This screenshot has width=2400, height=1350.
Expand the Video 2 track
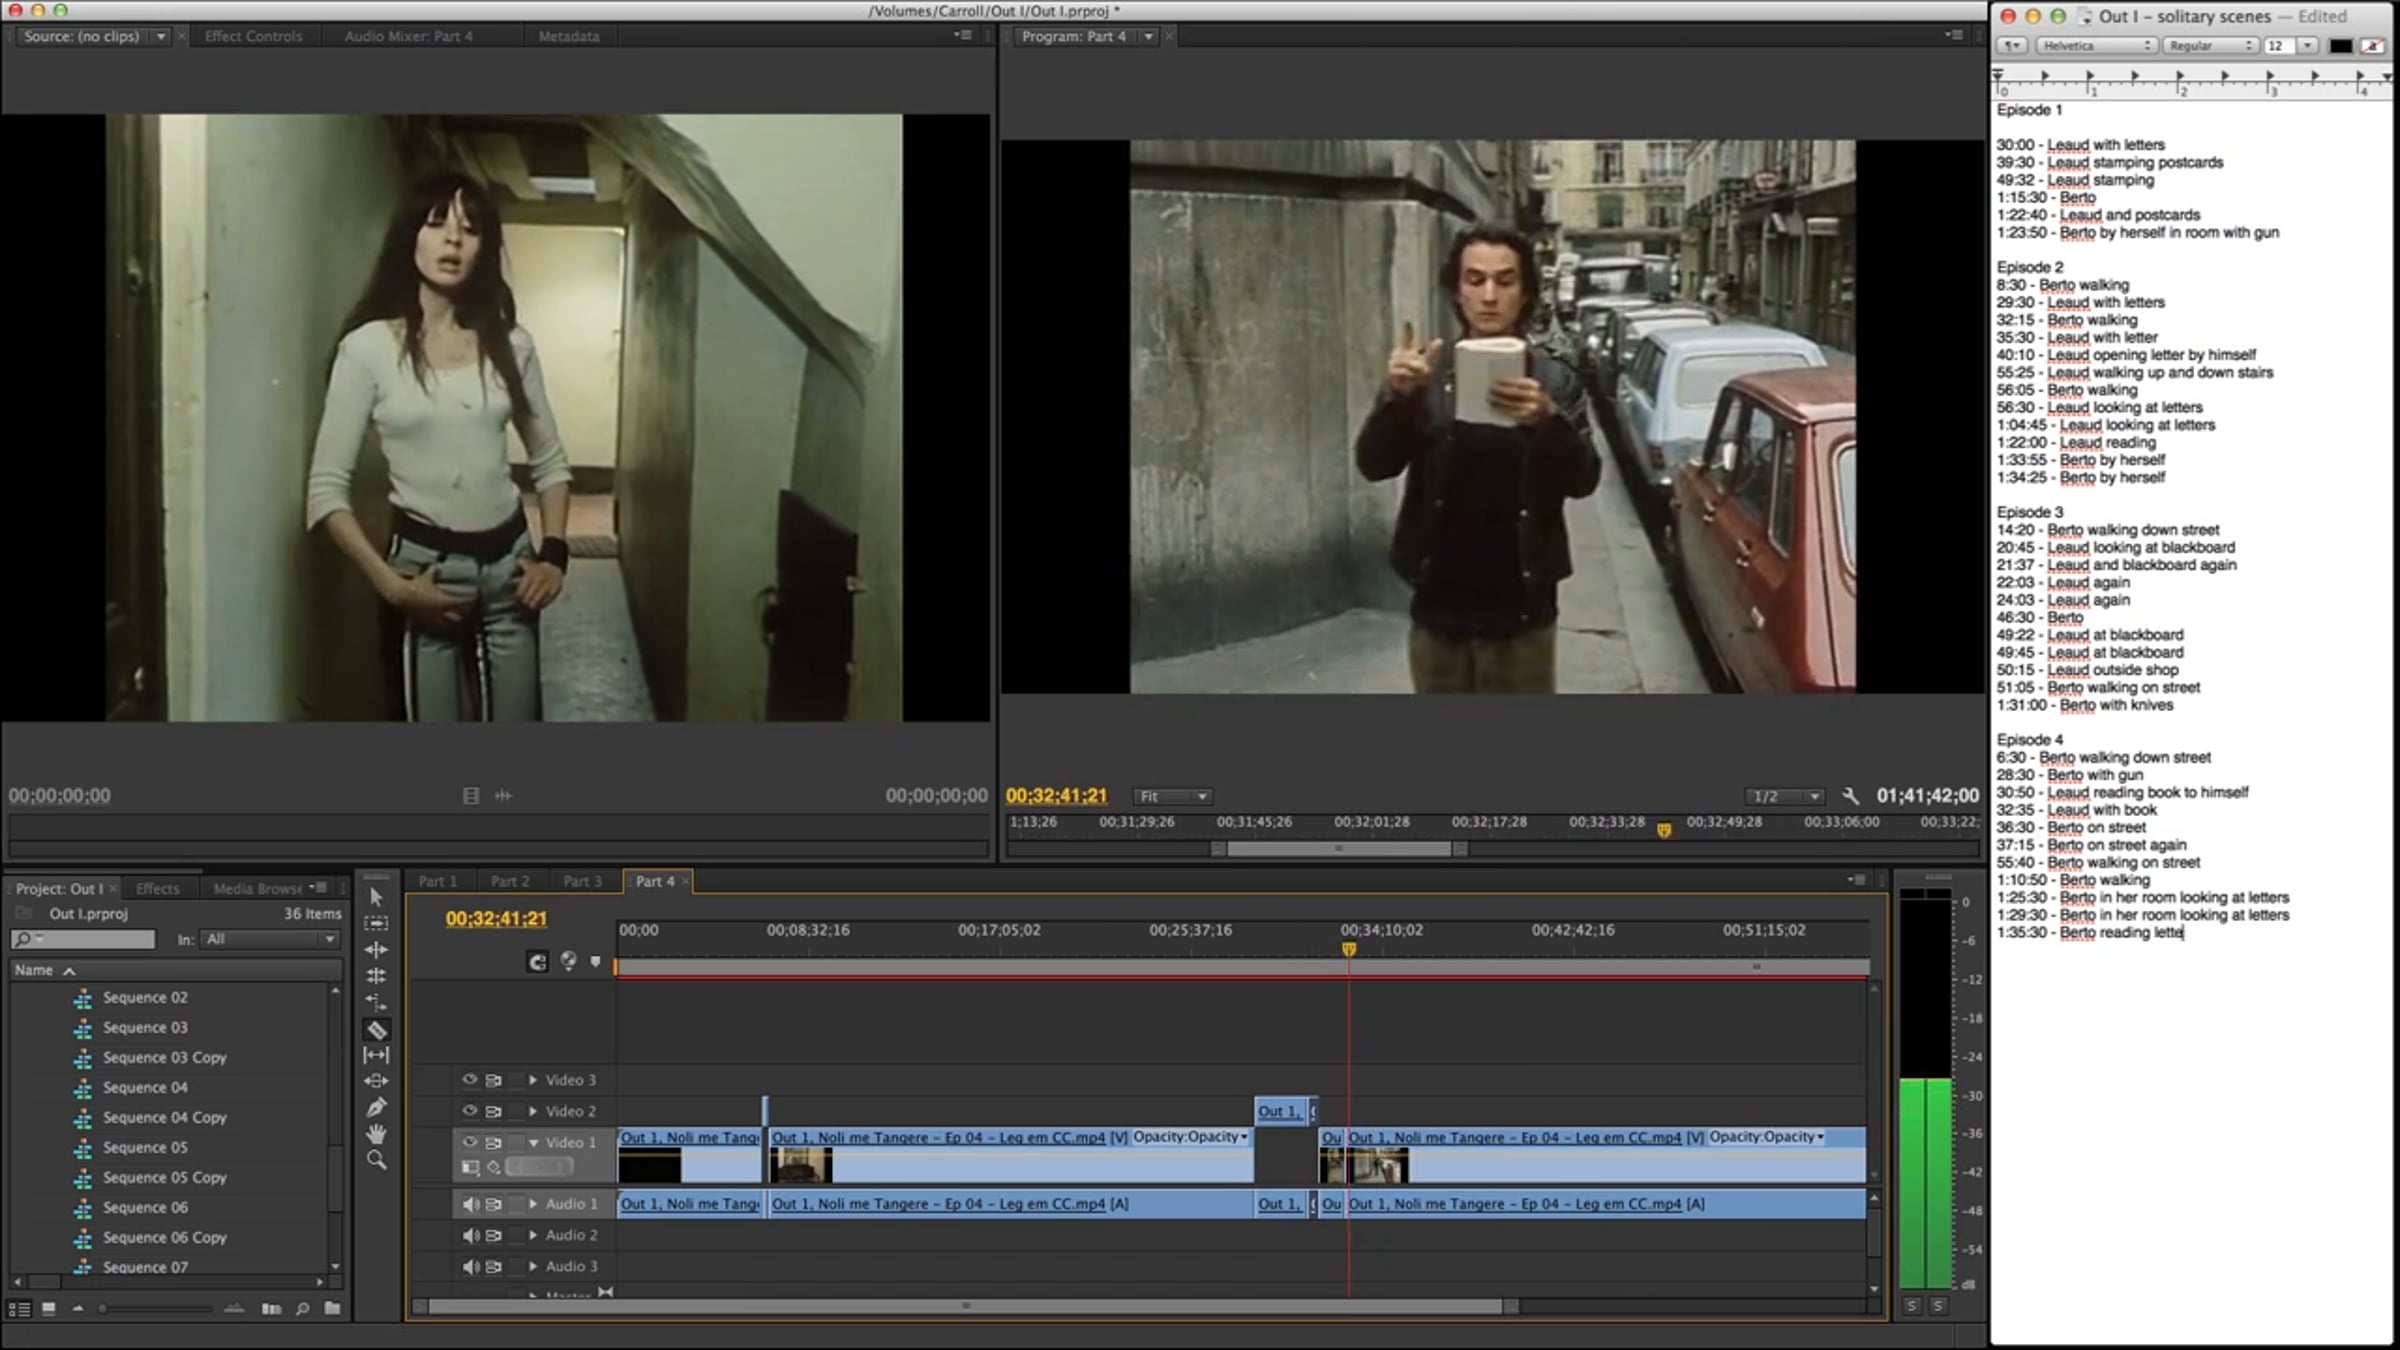[533, 1111]
